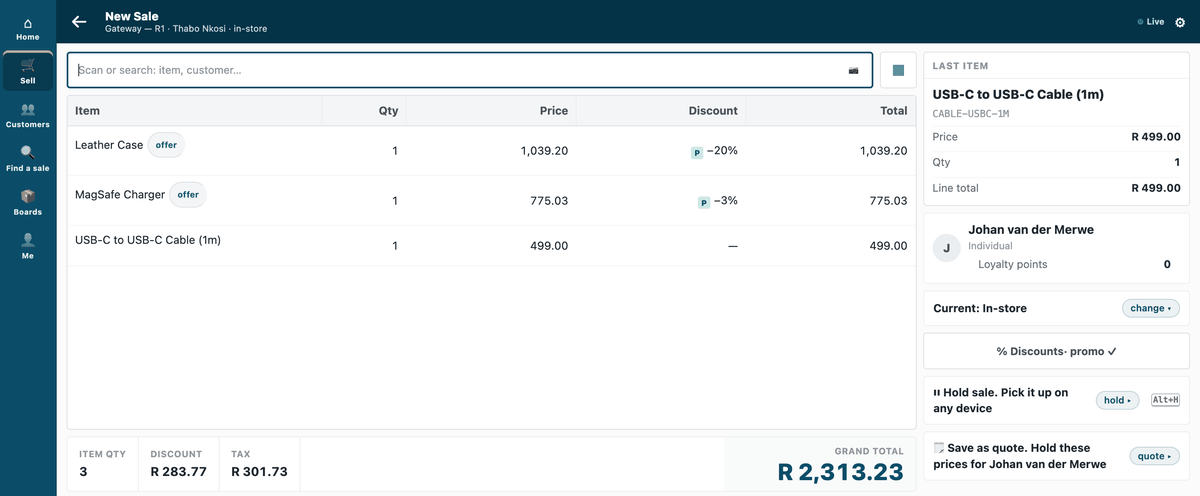Click the barcode scanner icon in search box
Image resolution: width=1200 pixels, height=496 pixels.
click(853, 70)
